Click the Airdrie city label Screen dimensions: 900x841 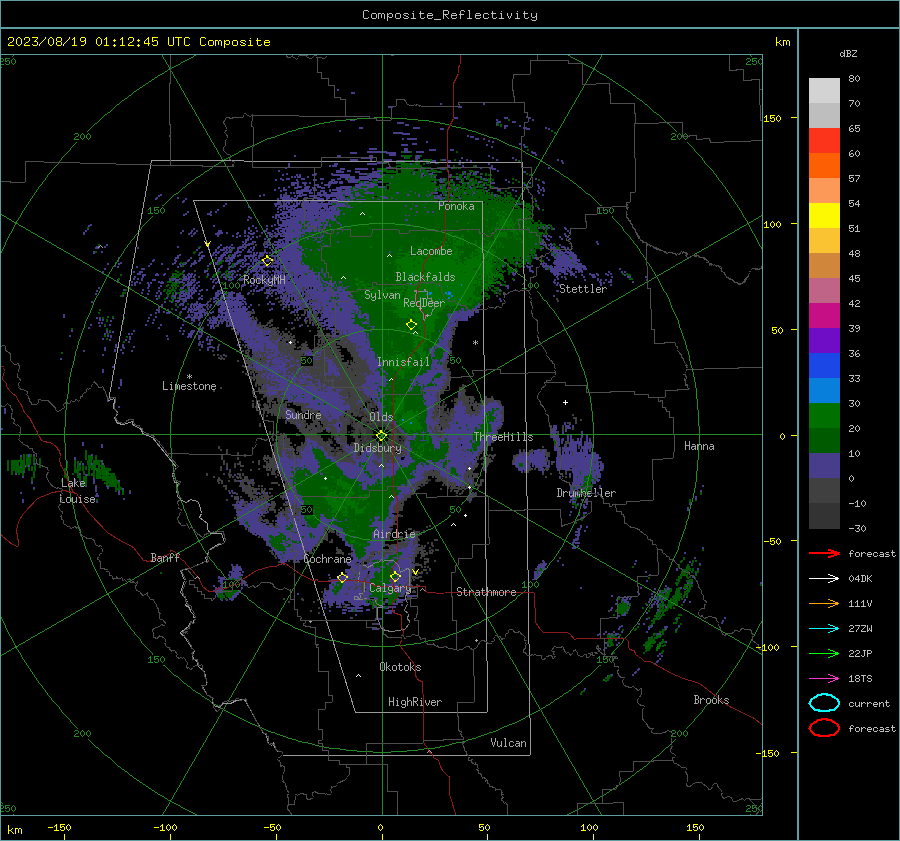[x=394, y=534]
